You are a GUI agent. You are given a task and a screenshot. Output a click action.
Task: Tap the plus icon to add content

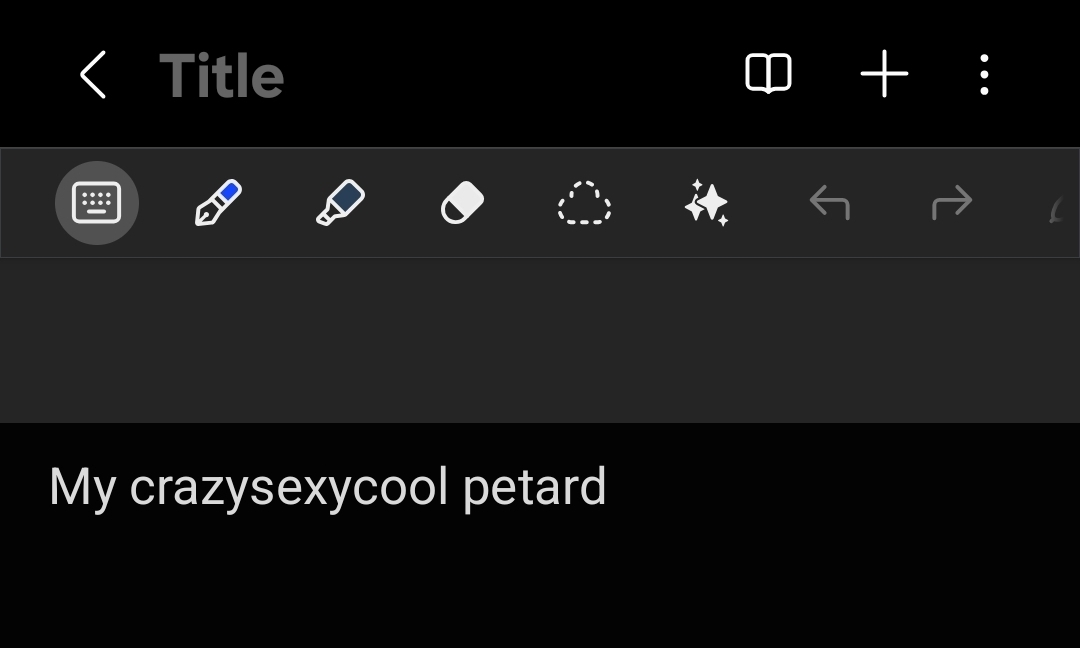click(884, 75)
